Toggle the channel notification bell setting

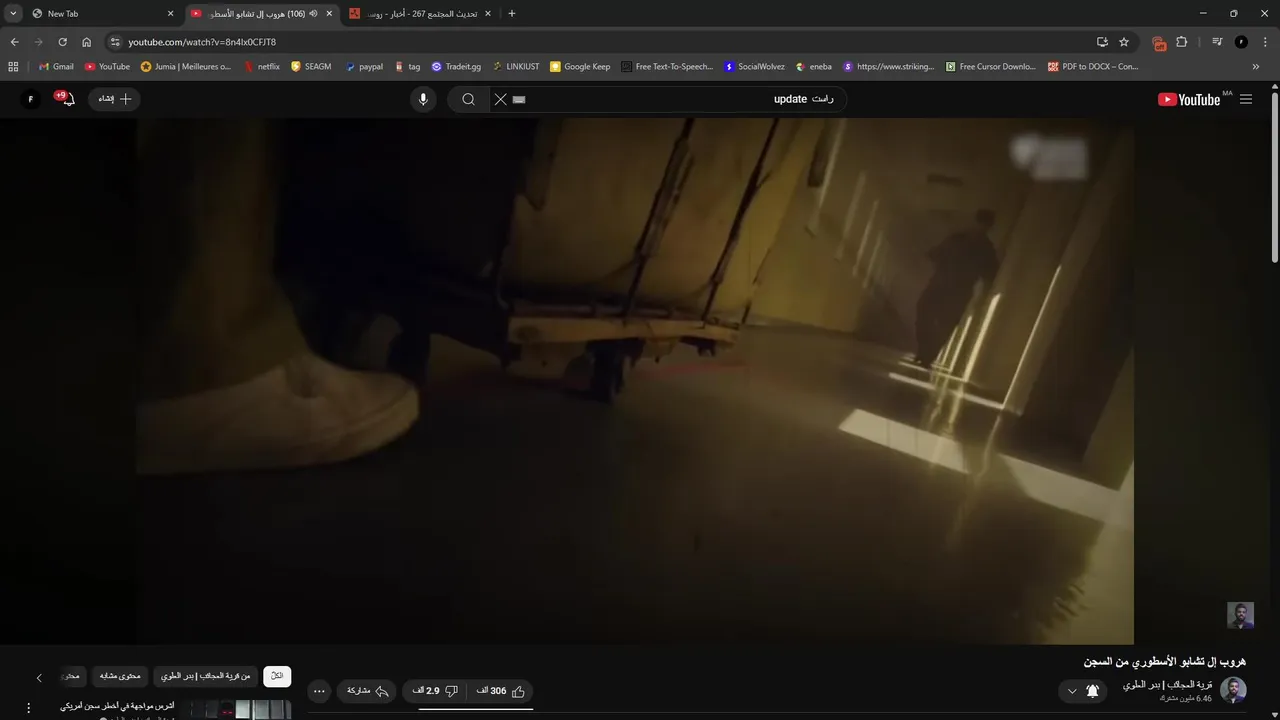(x=1092, y=691)
